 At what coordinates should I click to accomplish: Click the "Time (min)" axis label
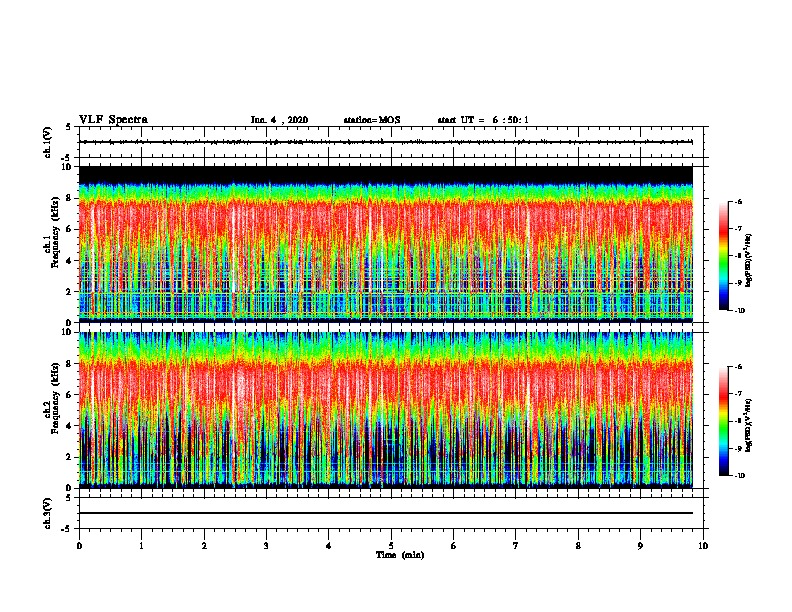[400, 555]
